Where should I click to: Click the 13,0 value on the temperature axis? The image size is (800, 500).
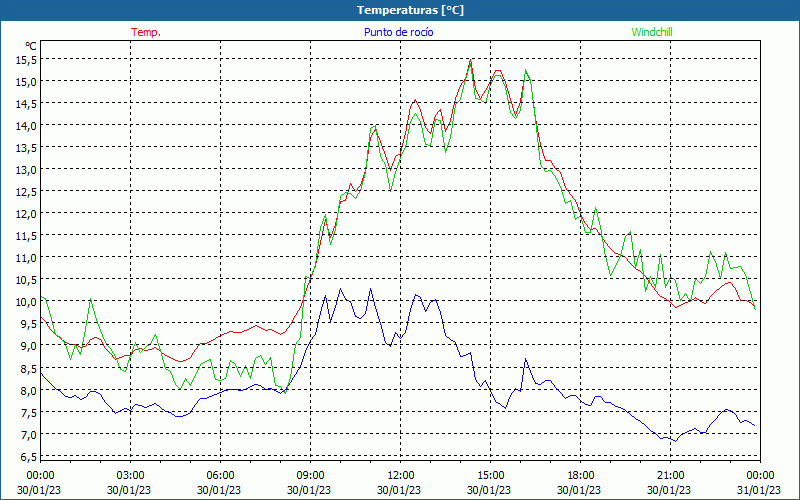tap(27, 169)
